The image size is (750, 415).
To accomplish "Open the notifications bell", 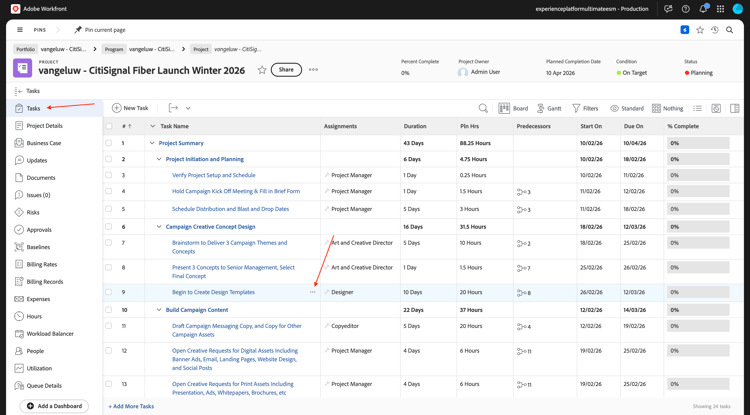I will click(703, 9).
